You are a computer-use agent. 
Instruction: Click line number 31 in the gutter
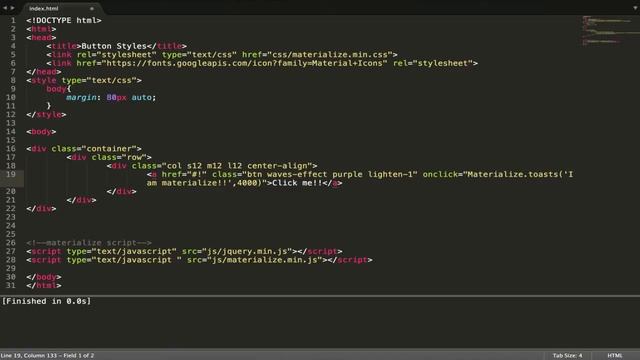coord(11,286)
